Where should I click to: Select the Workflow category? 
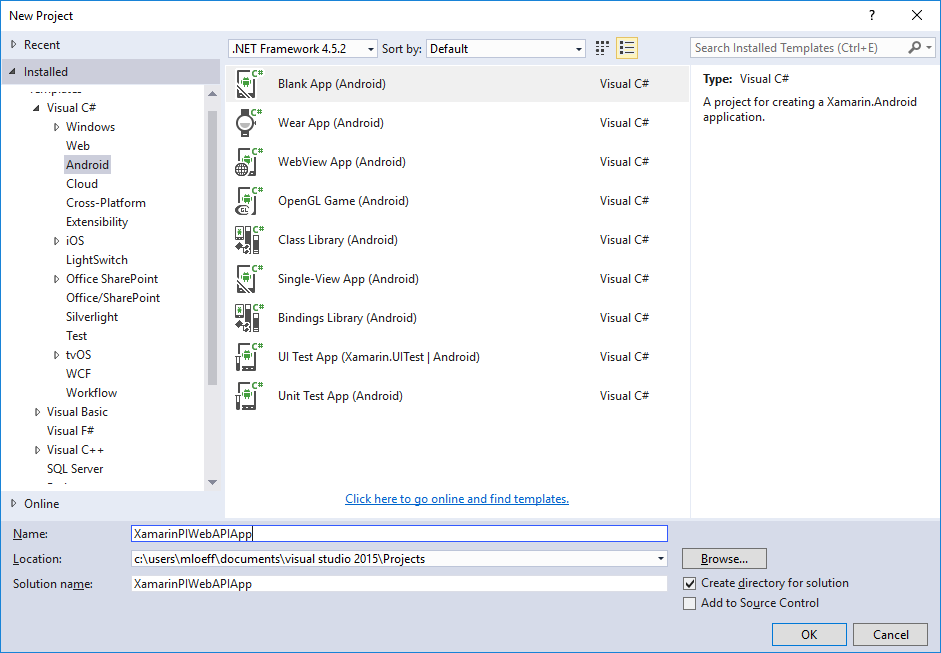click(x=92, y=393)
